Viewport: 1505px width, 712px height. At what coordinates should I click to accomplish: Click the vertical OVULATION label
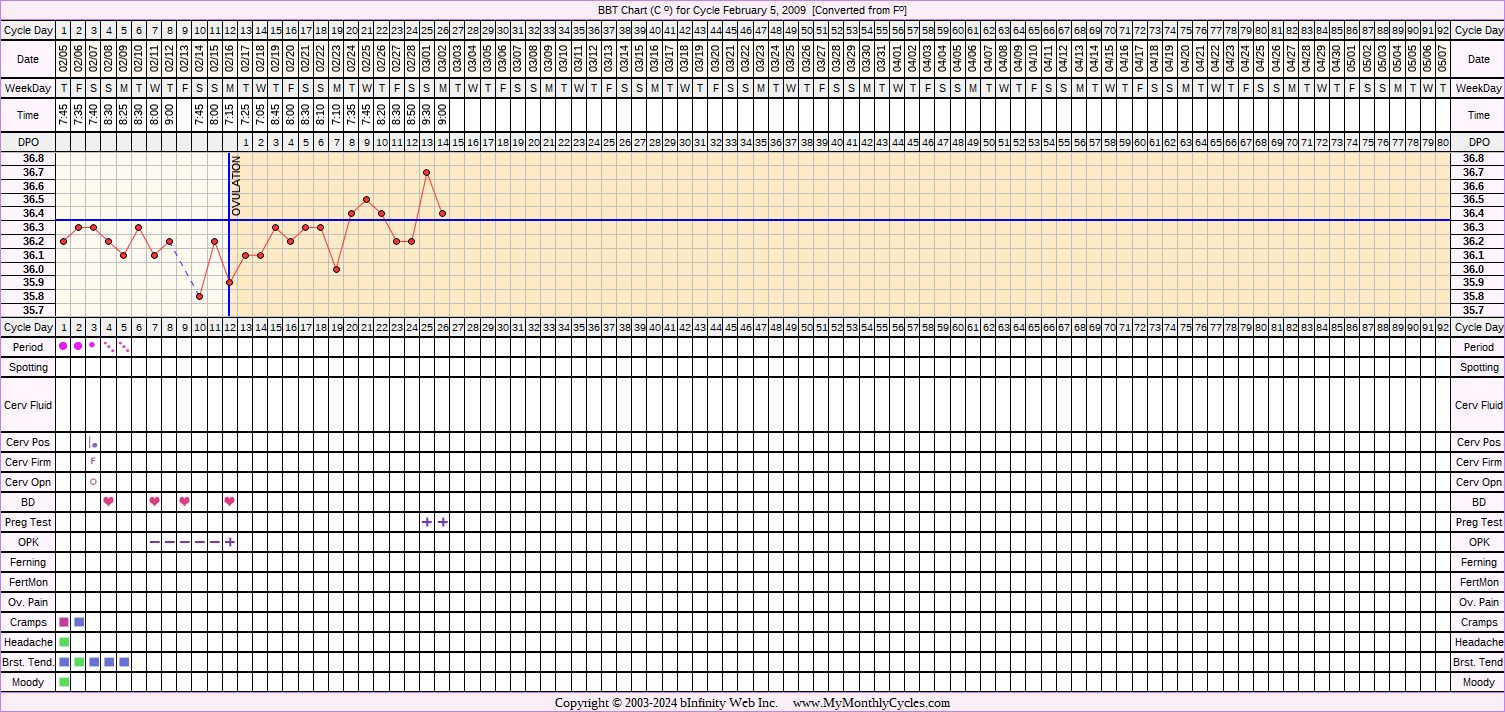click(237, 186)
